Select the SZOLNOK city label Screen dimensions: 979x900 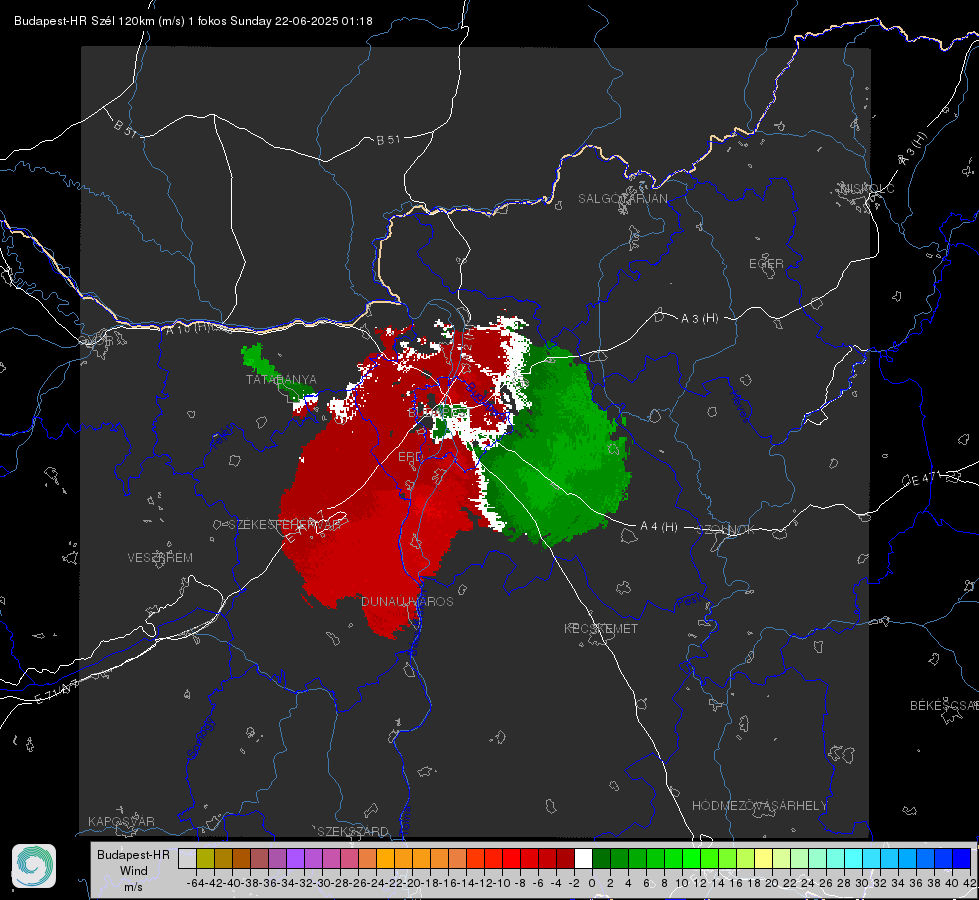(726, 529)
